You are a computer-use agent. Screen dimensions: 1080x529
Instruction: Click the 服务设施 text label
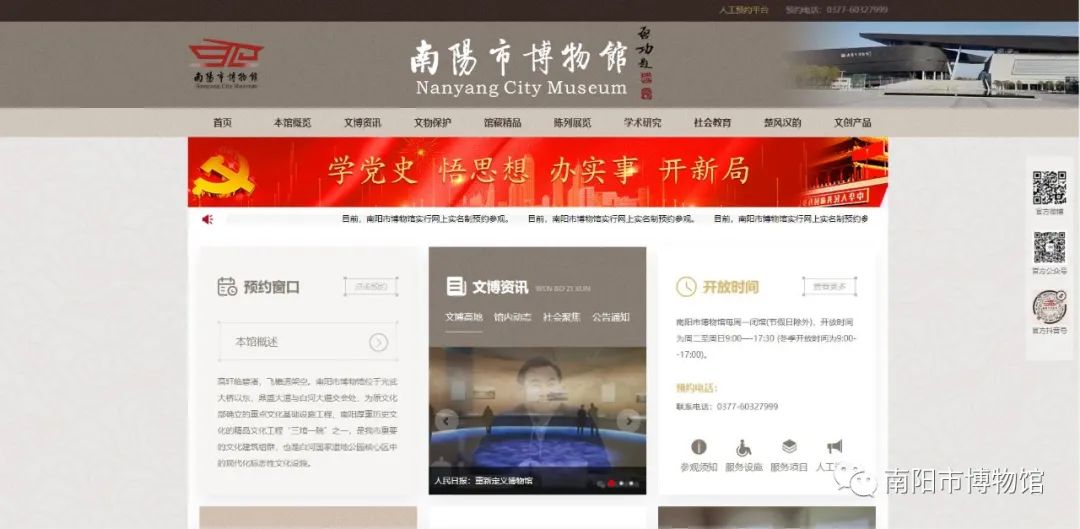coord(744,467)
